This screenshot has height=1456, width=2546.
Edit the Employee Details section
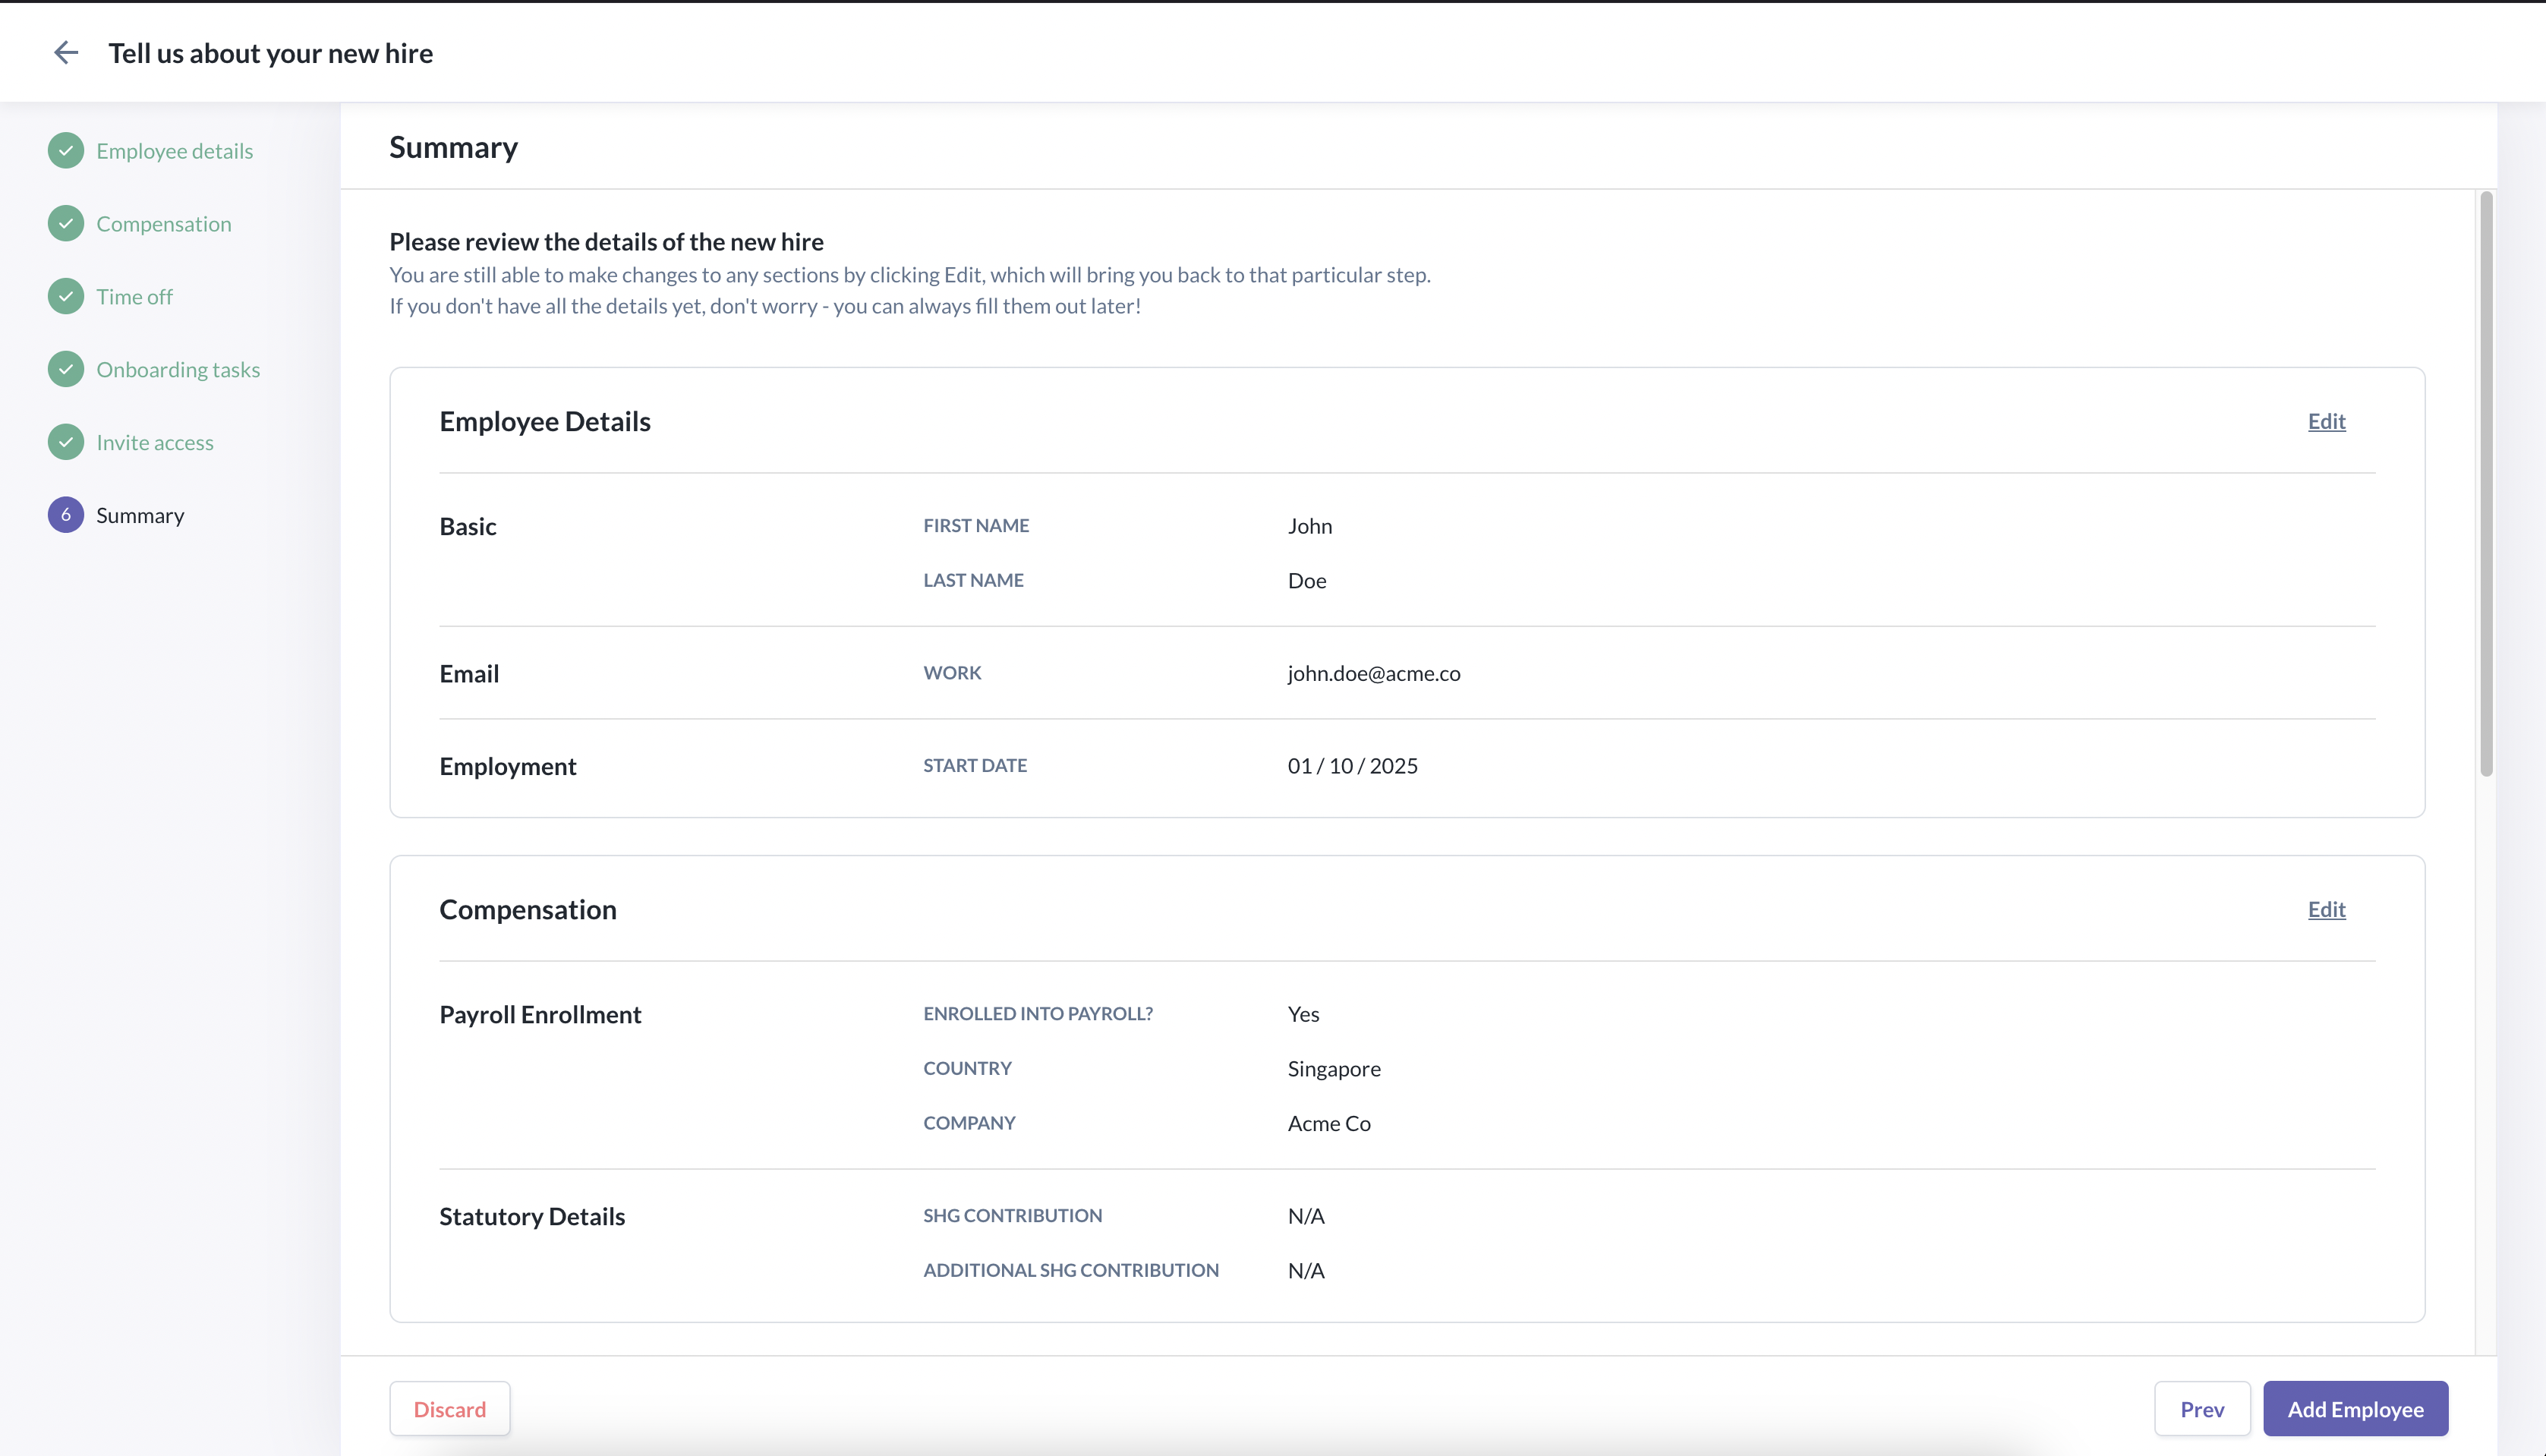point(2326,421)
